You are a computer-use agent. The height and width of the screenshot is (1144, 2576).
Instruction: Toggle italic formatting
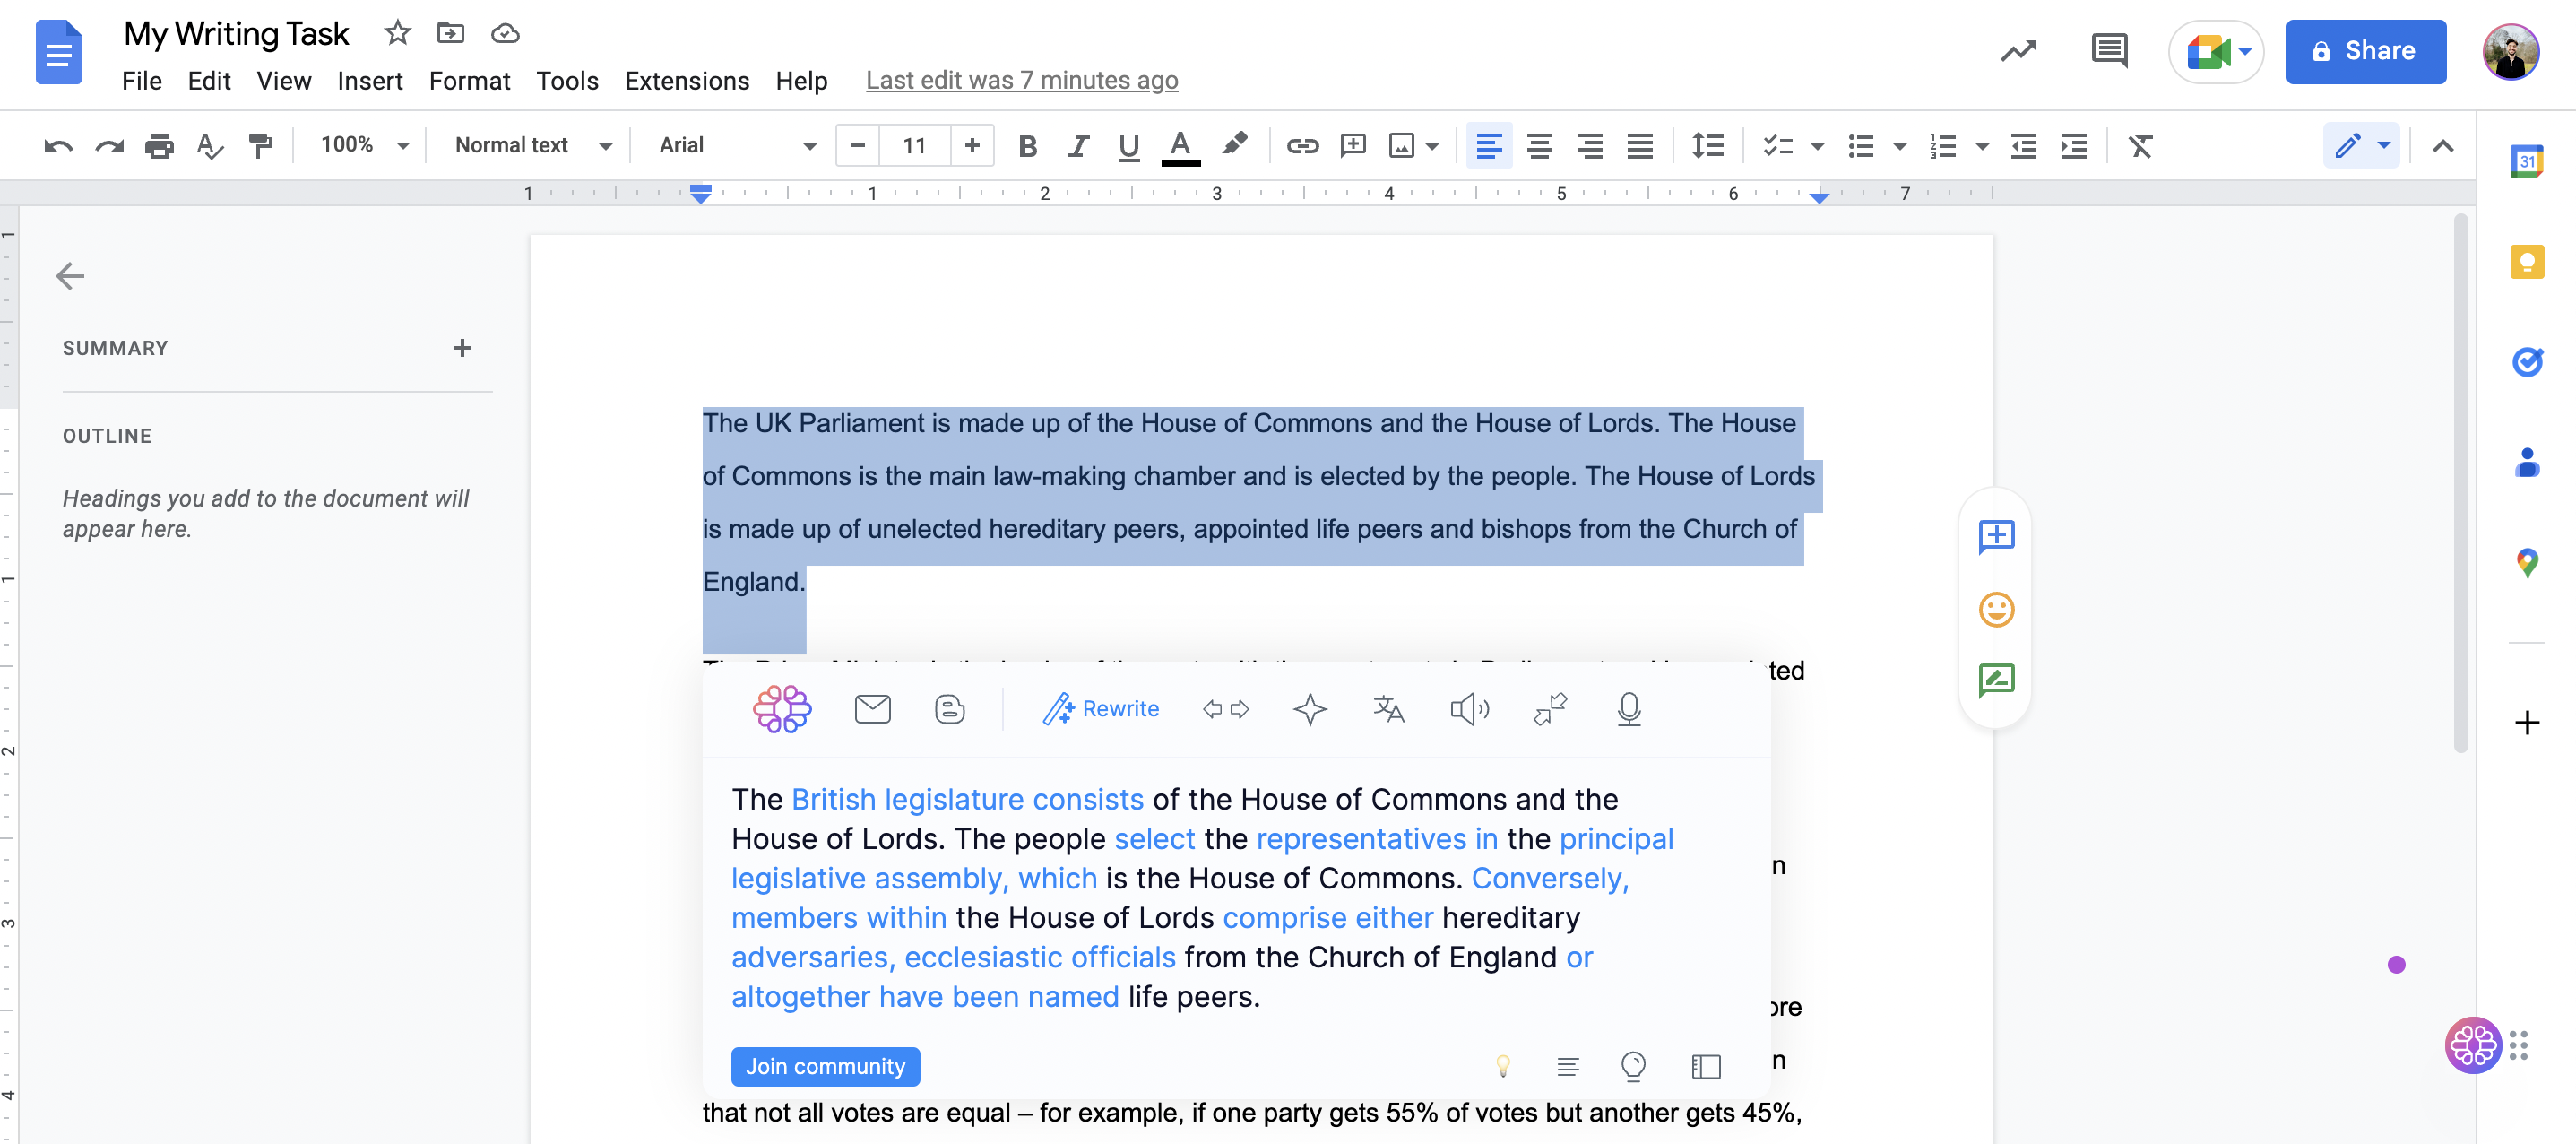click(x=1078, y=146)
